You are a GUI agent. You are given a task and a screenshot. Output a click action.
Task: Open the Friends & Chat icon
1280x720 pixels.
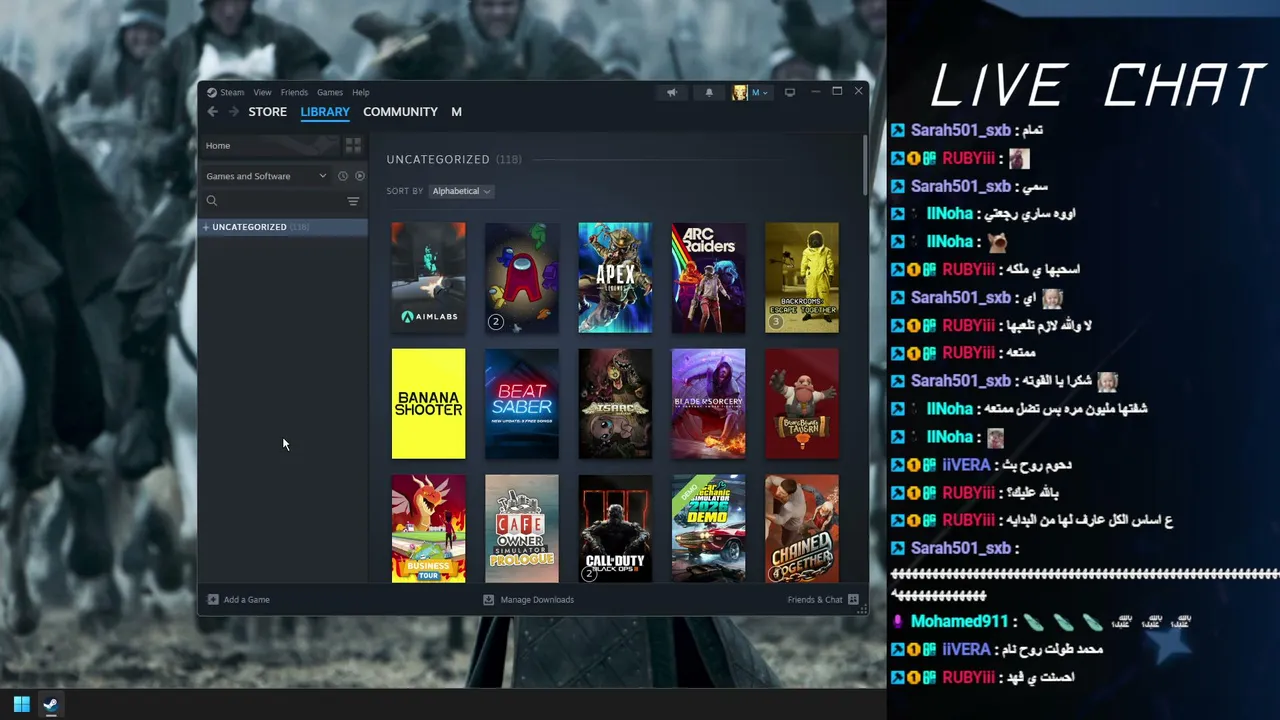[x=853, y=600]
